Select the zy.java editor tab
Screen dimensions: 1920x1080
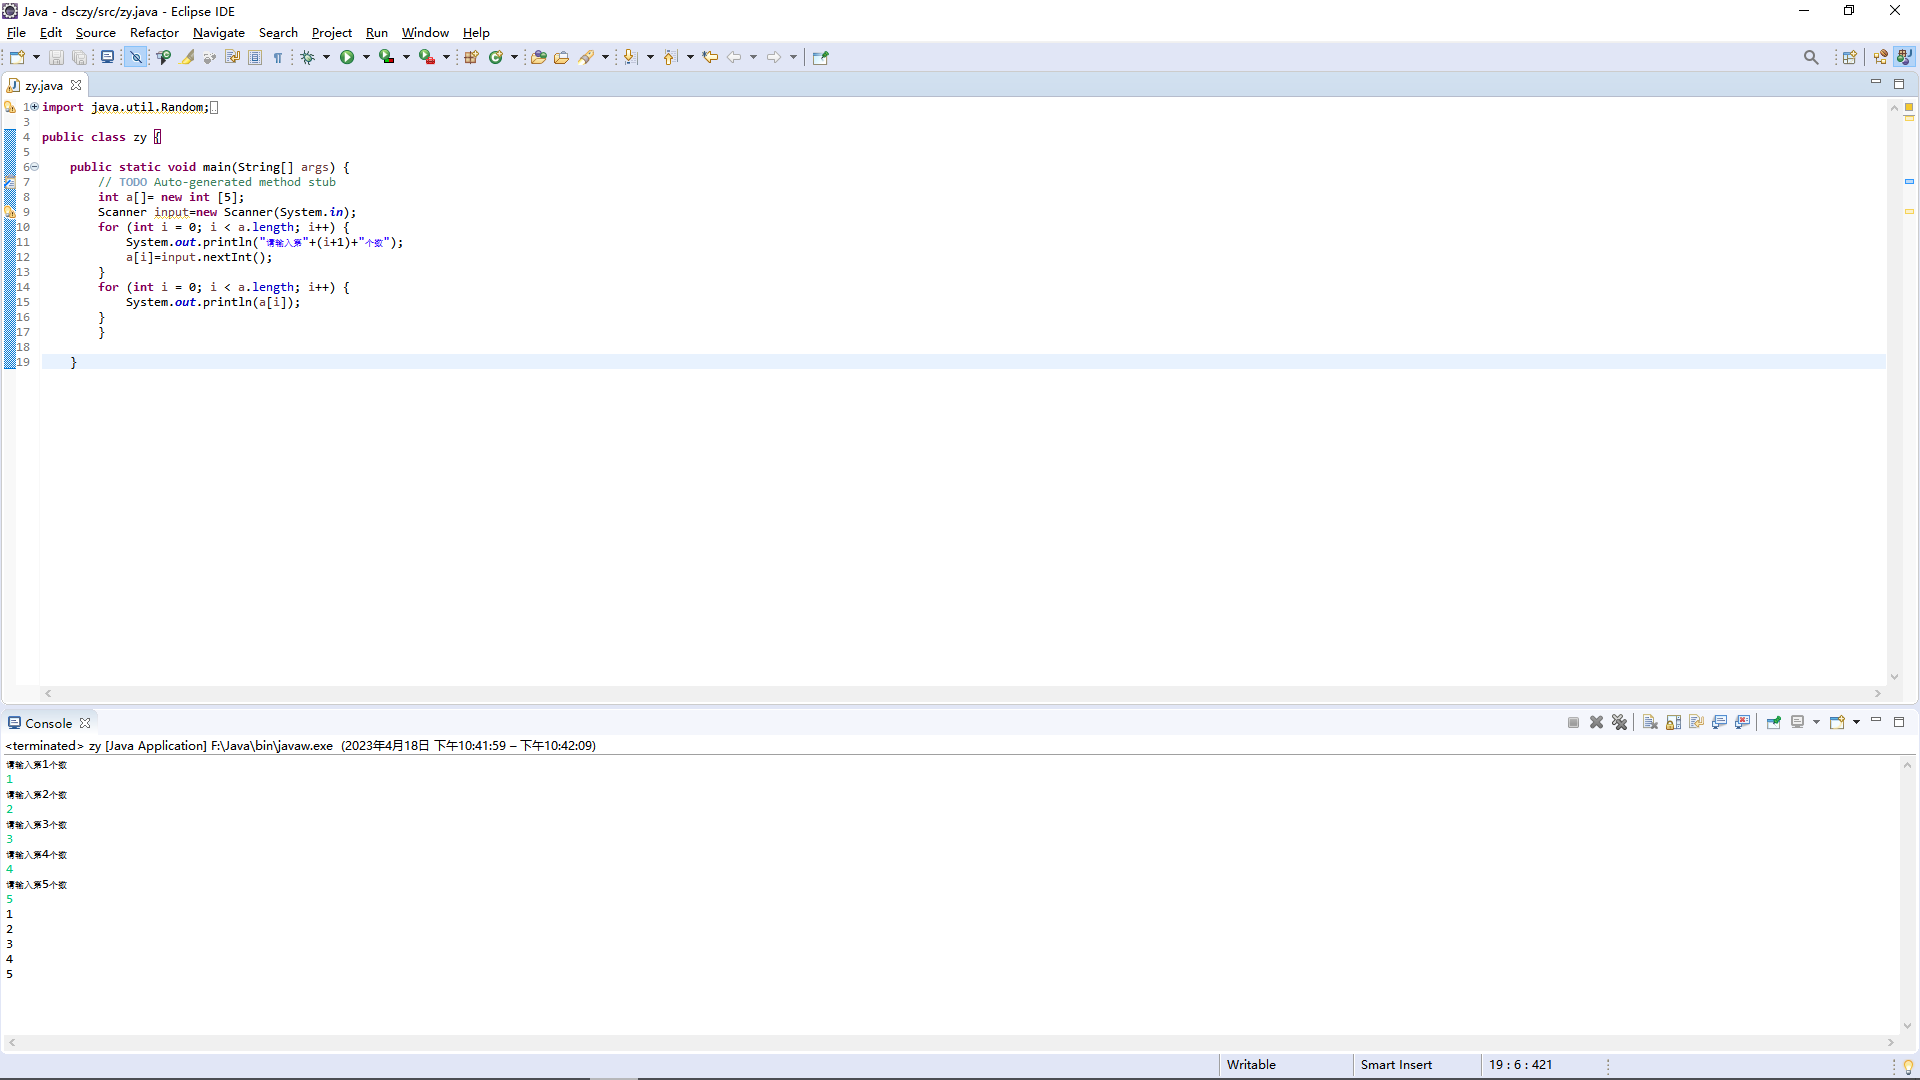(43, 85)
